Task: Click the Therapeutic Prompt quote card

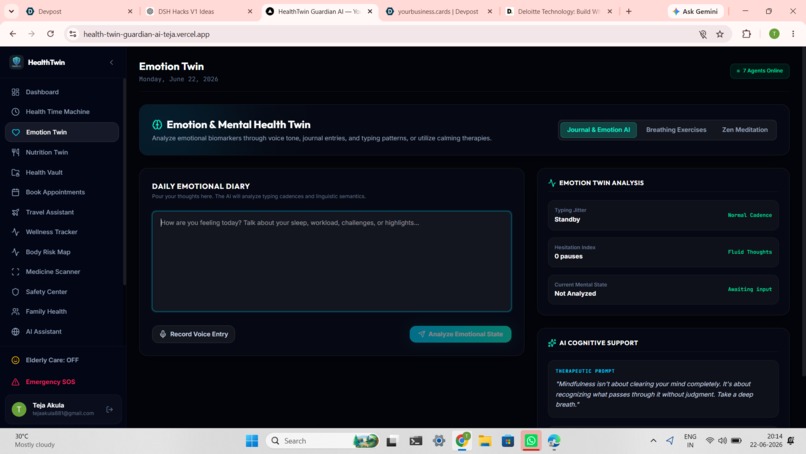Action: click(x=663, y=389)
